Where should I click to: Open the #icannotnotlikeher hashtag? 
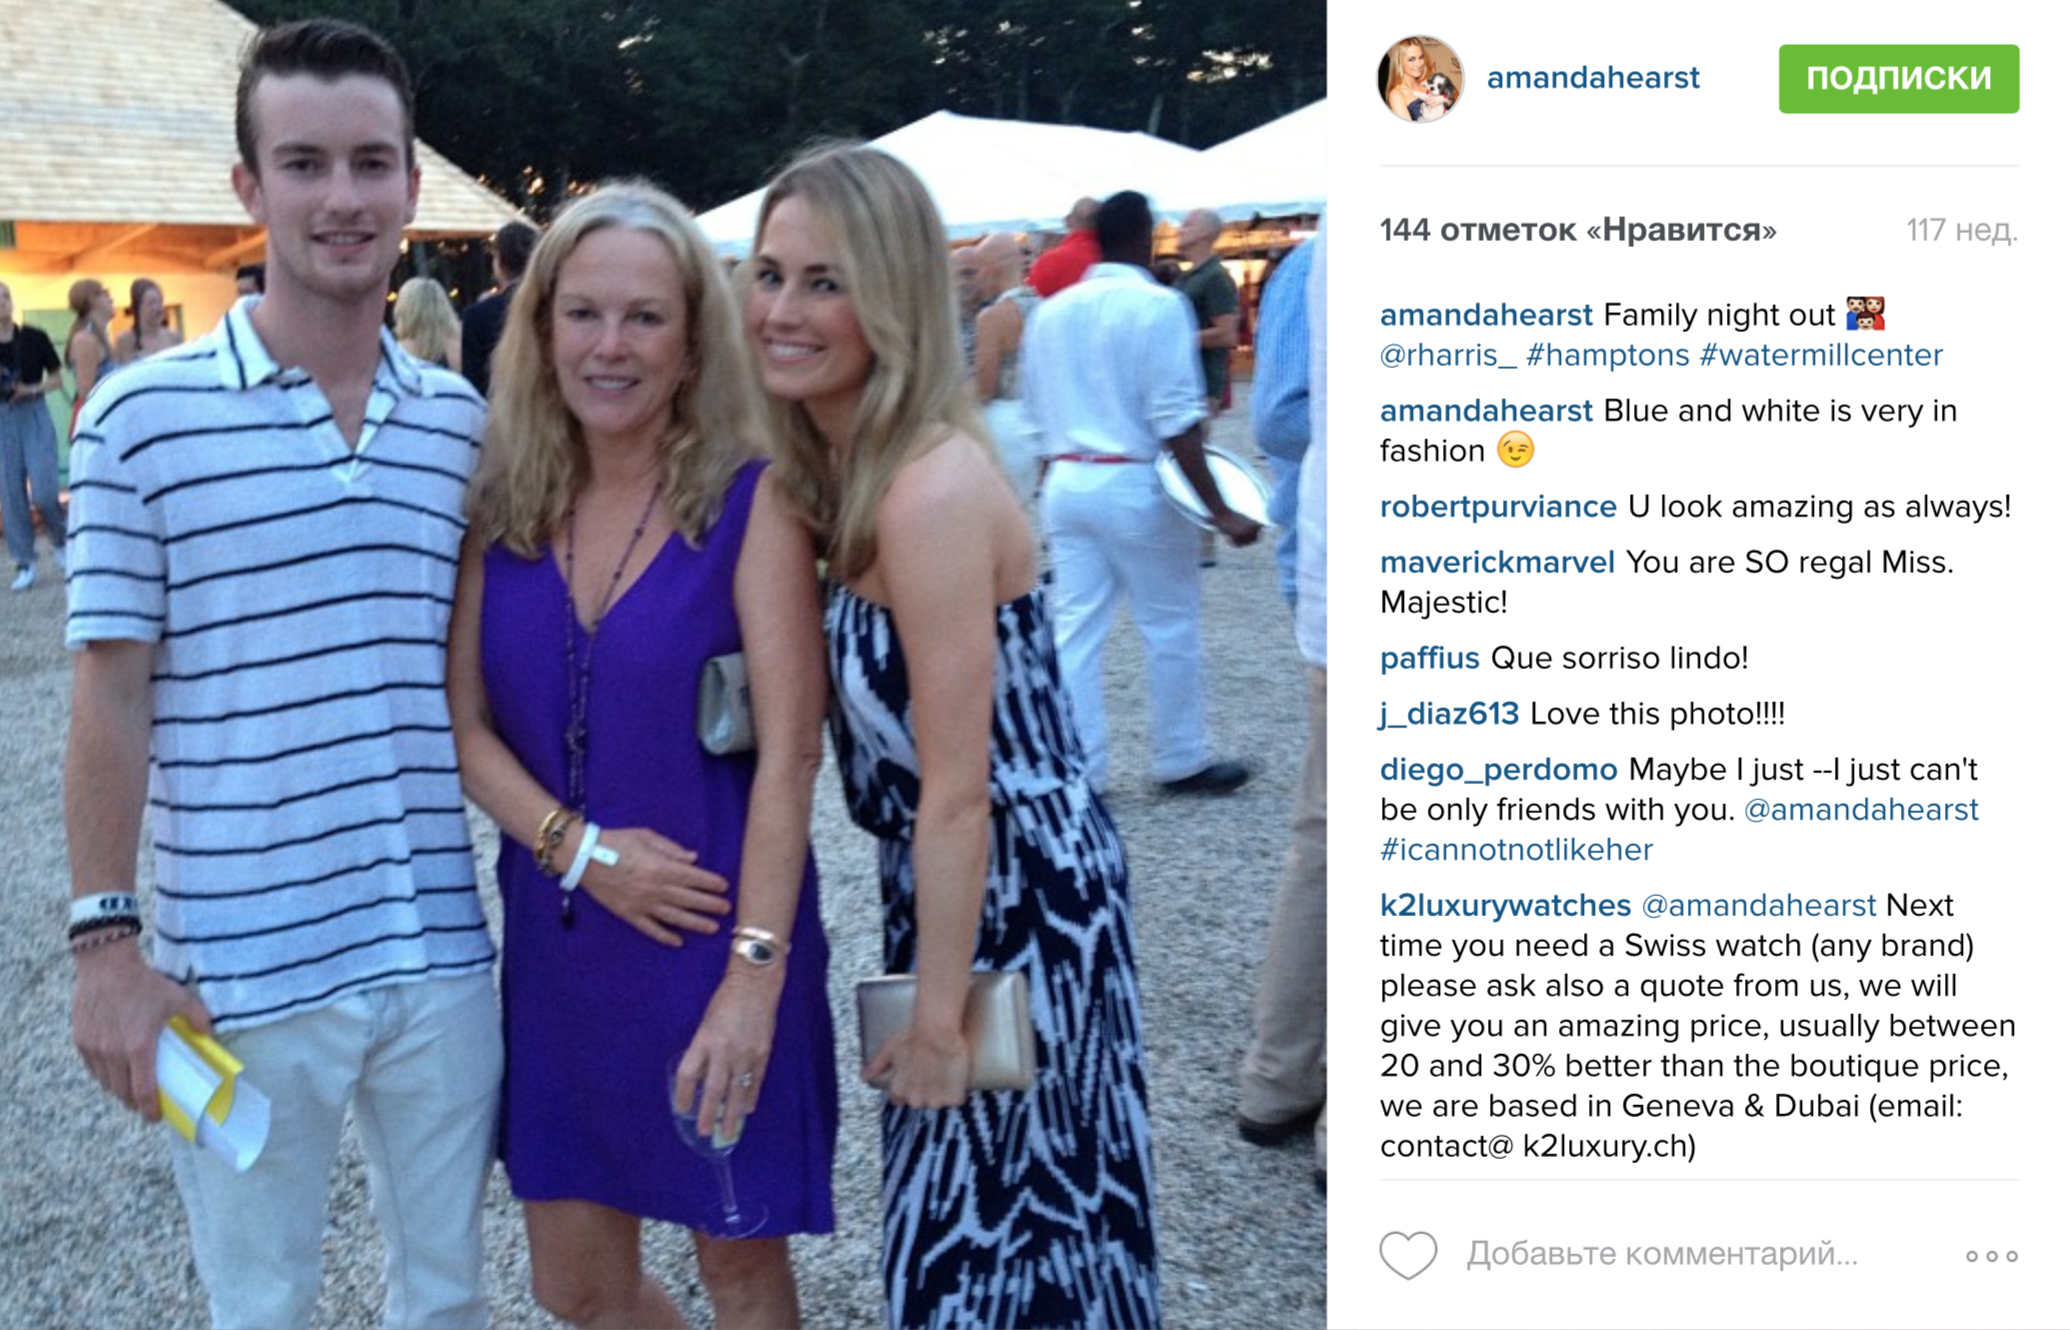(x=1516, y=850)
